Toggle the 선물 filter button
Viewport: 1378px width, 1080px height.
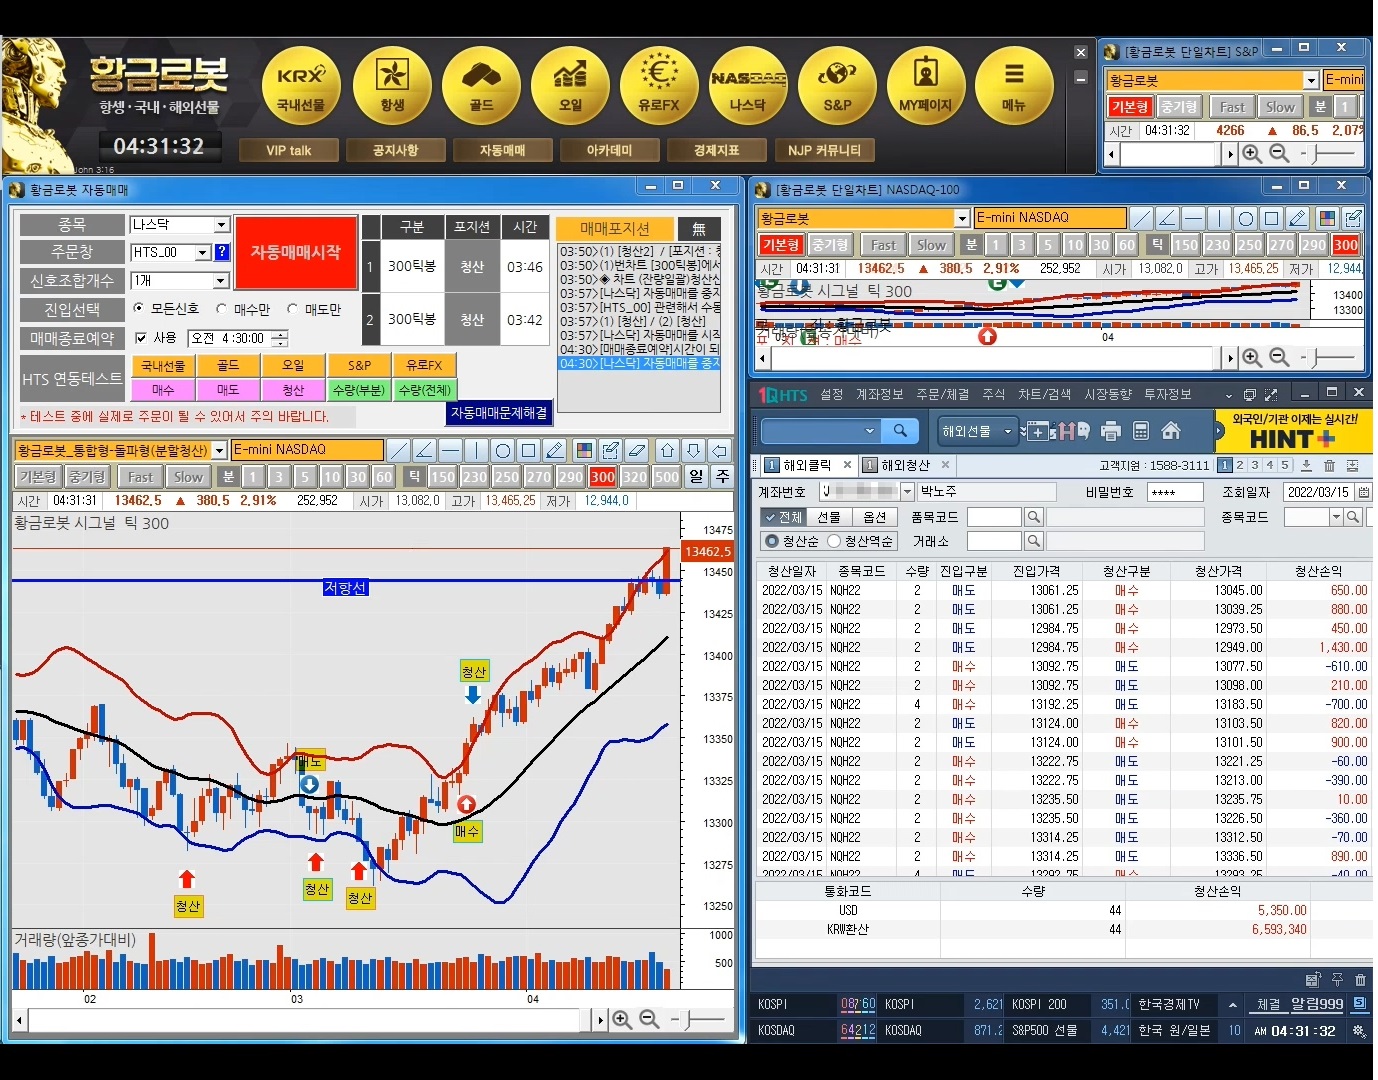point(829,517)
